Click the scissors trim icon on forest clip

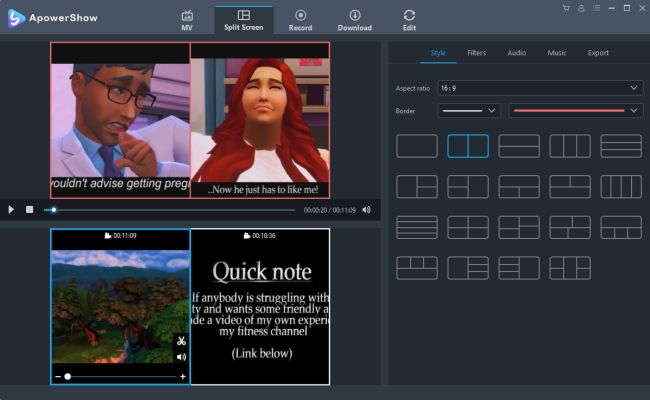181,341
